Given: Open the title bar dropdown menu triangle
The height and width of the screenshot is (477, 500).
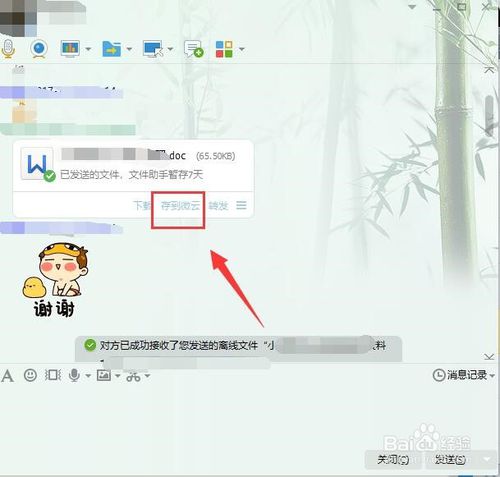Looking at the screenshot, I should (412, 7).
